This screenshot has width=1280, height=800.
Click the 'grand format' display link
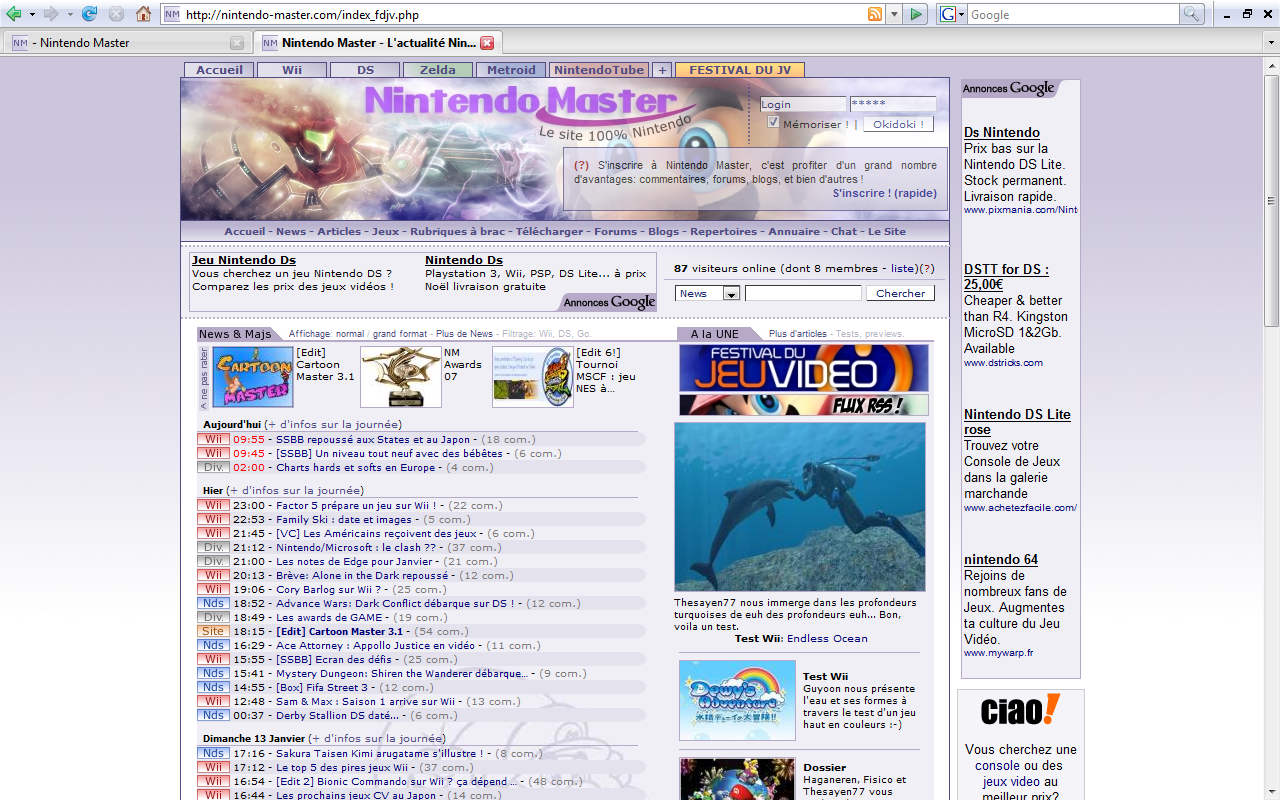point(400,334)
